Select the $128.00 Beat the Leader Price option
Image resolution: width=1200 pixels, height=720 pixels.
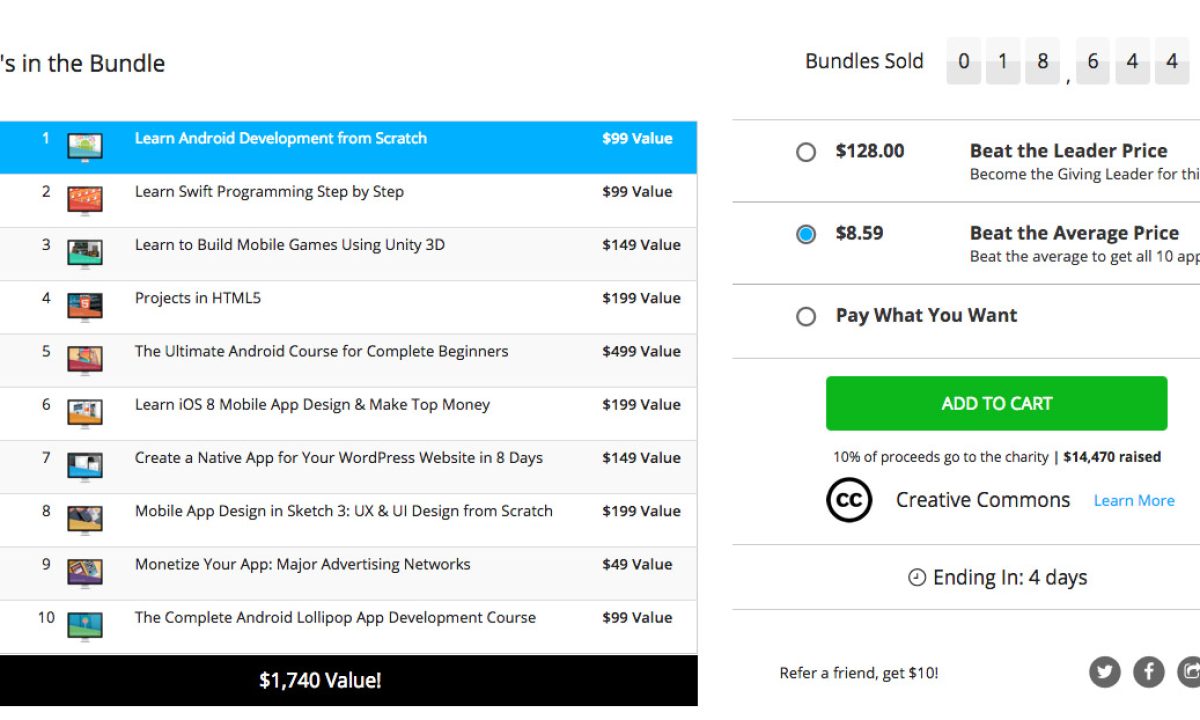coord(806,152)
